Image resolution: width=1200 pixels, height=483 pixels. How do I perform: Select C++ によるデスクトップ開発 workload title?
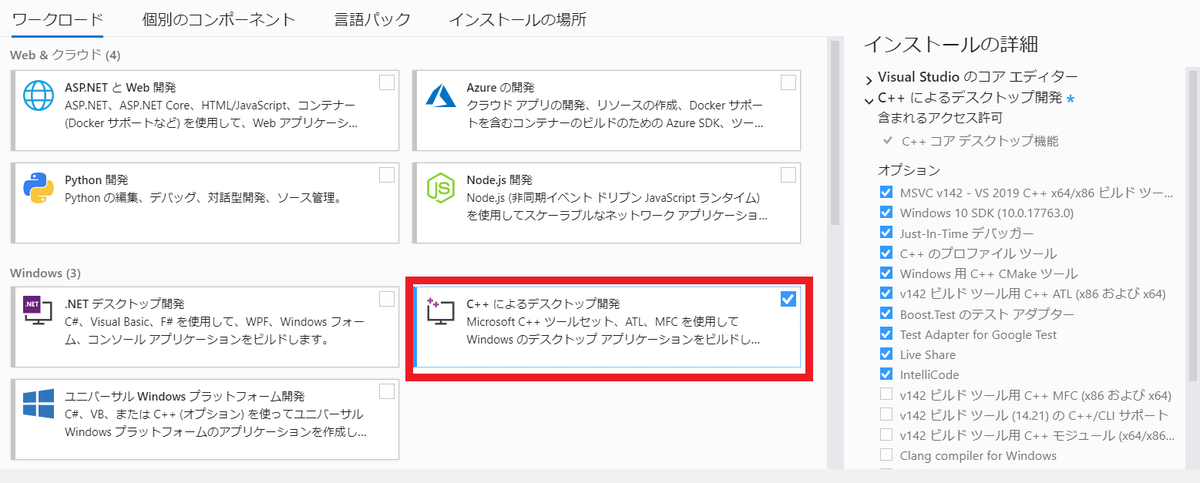[543, 303]
